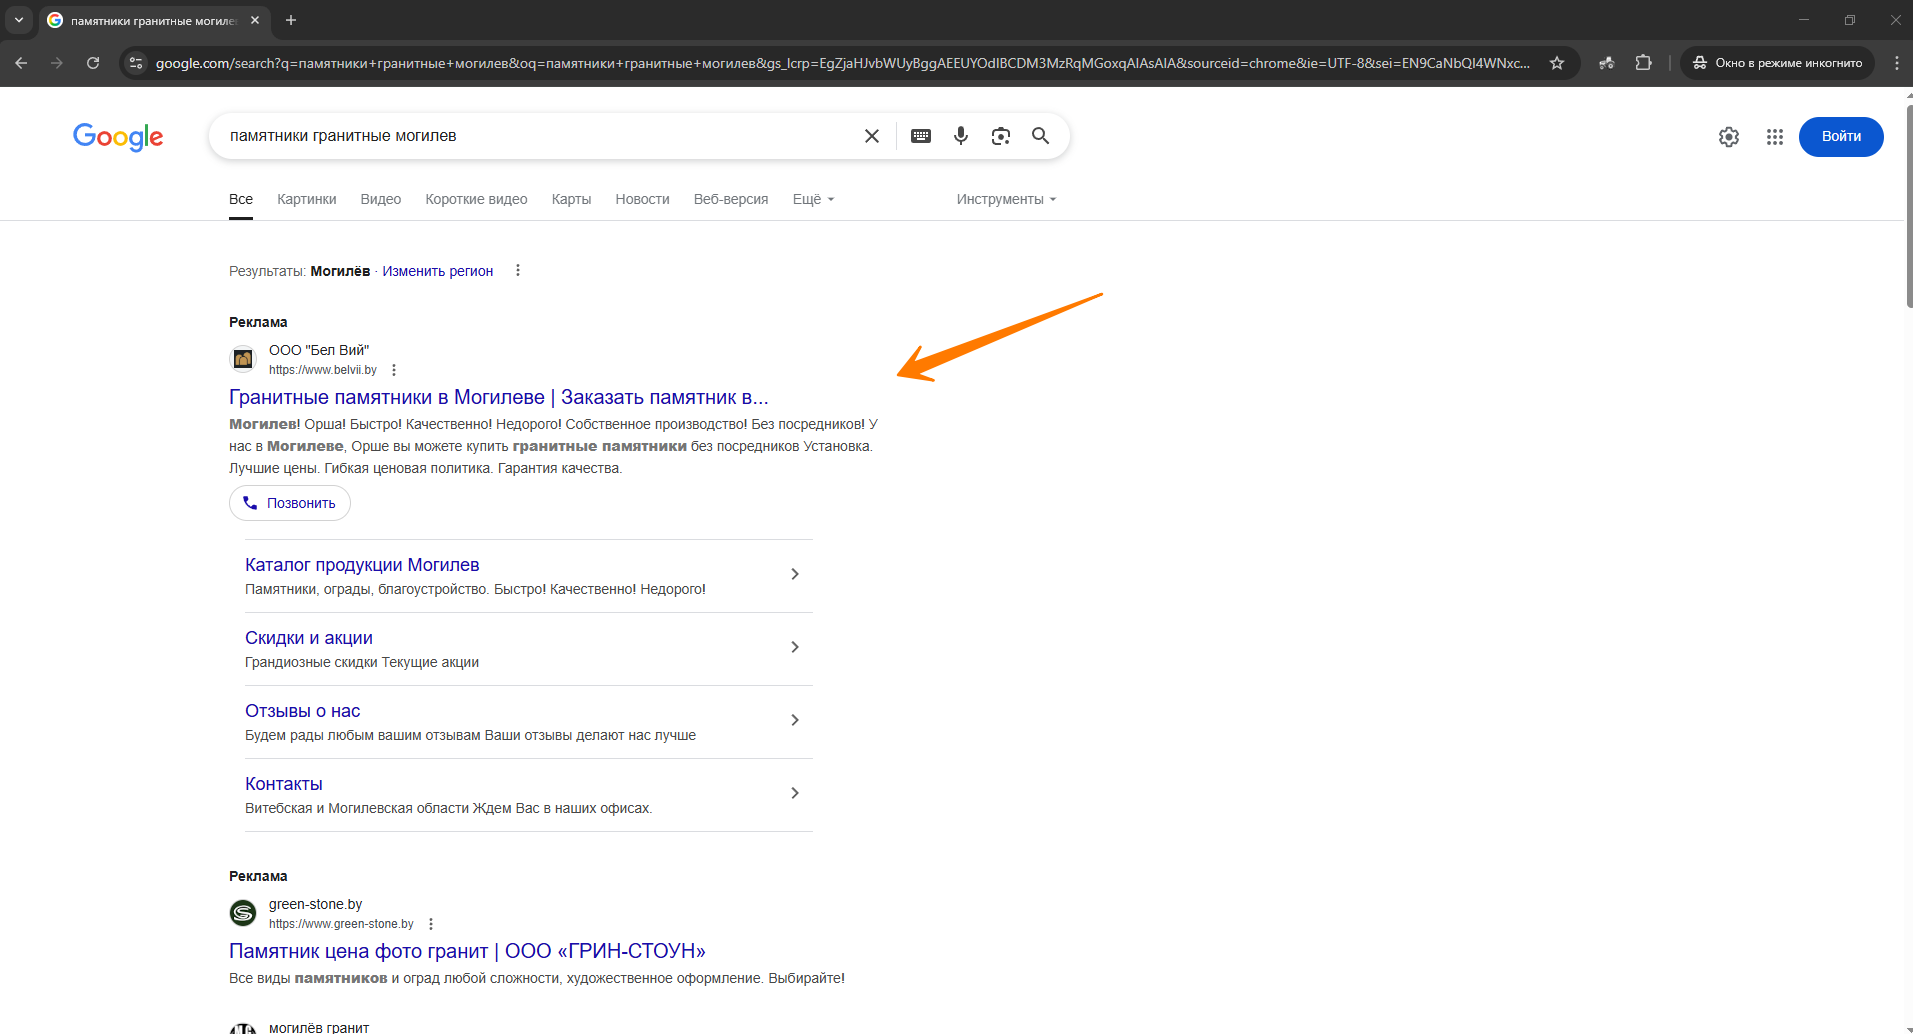Close the Google search tab
This screenshot has width=1913, height=1034.
point(255,20)
